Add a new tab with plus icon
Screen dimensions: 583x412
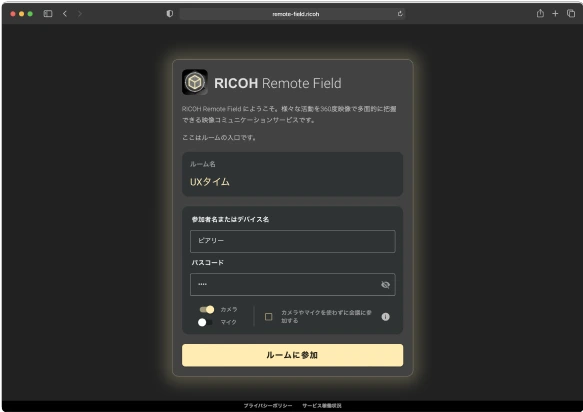pos(555,14)
